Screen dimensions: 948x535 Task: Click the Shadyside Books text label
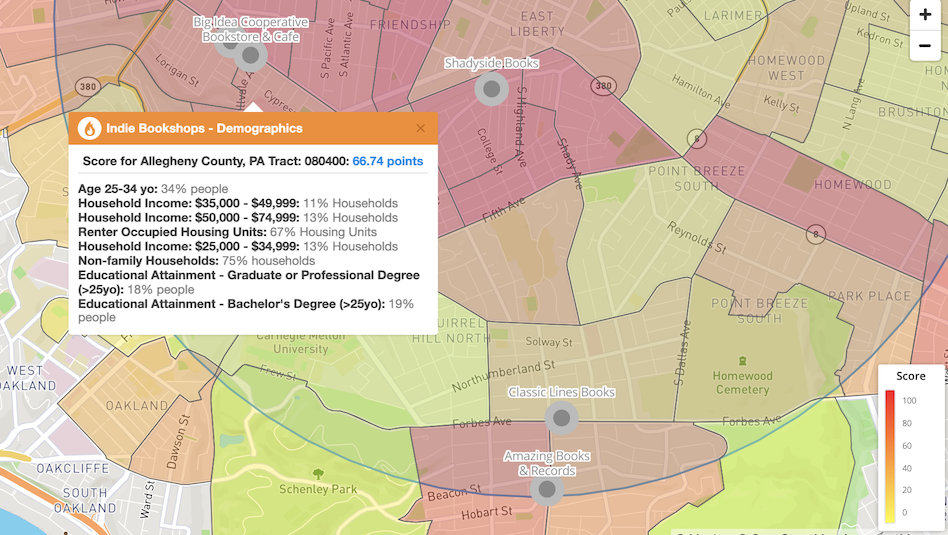(491, 63)
